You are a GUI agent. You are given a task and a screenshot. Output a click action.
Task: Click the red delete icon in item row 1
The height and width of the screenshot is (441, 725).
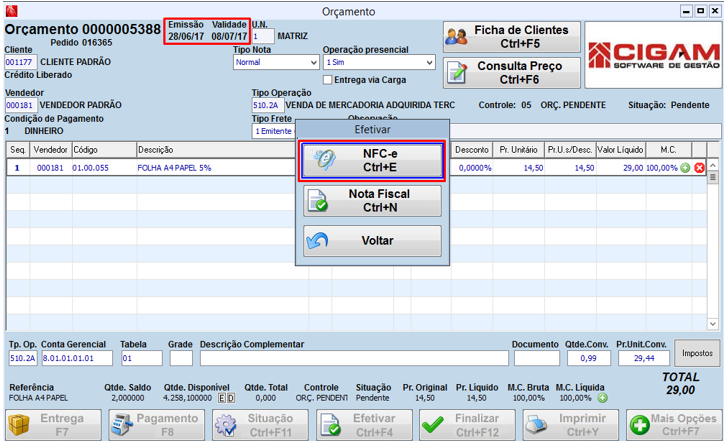pyautogui.click(x=699, y=168)
